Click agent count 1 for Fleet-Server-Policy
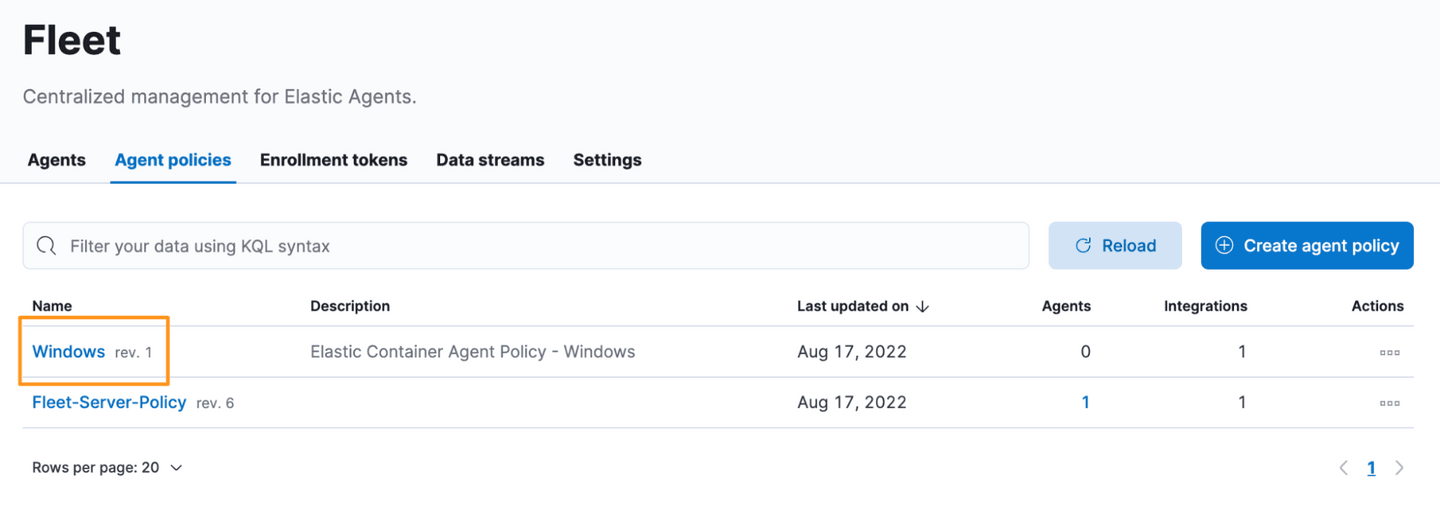 [x=1085, y=403]
